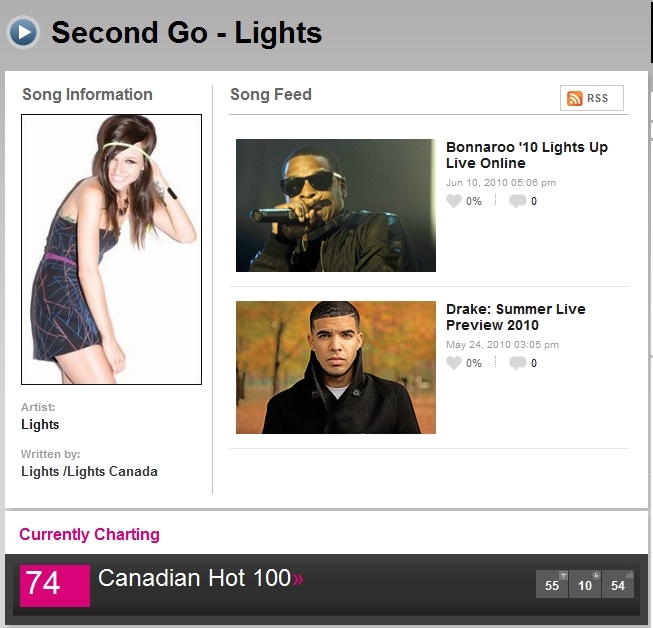Viewport: 653px width, 628px height.
Task: Click the Second Go - Lights song title
Action: click(x=187, y=33)
